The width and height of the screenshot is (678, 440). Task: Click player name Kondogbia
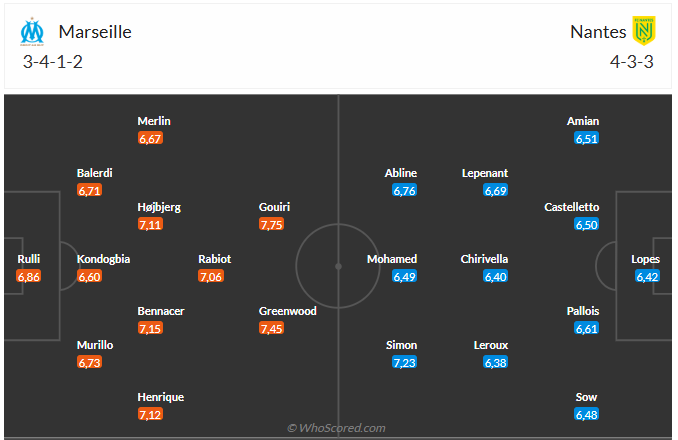[103, 259]
